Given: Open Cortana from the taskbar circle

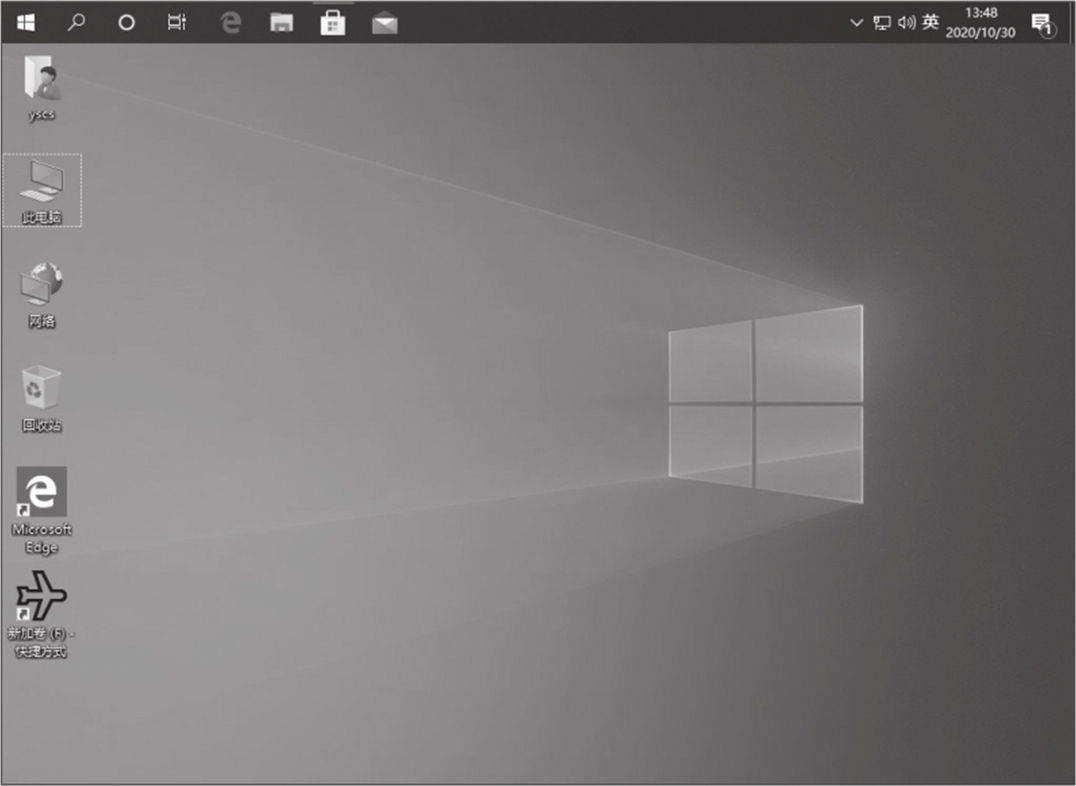Looking at the screenshot, I should (126, 23).
